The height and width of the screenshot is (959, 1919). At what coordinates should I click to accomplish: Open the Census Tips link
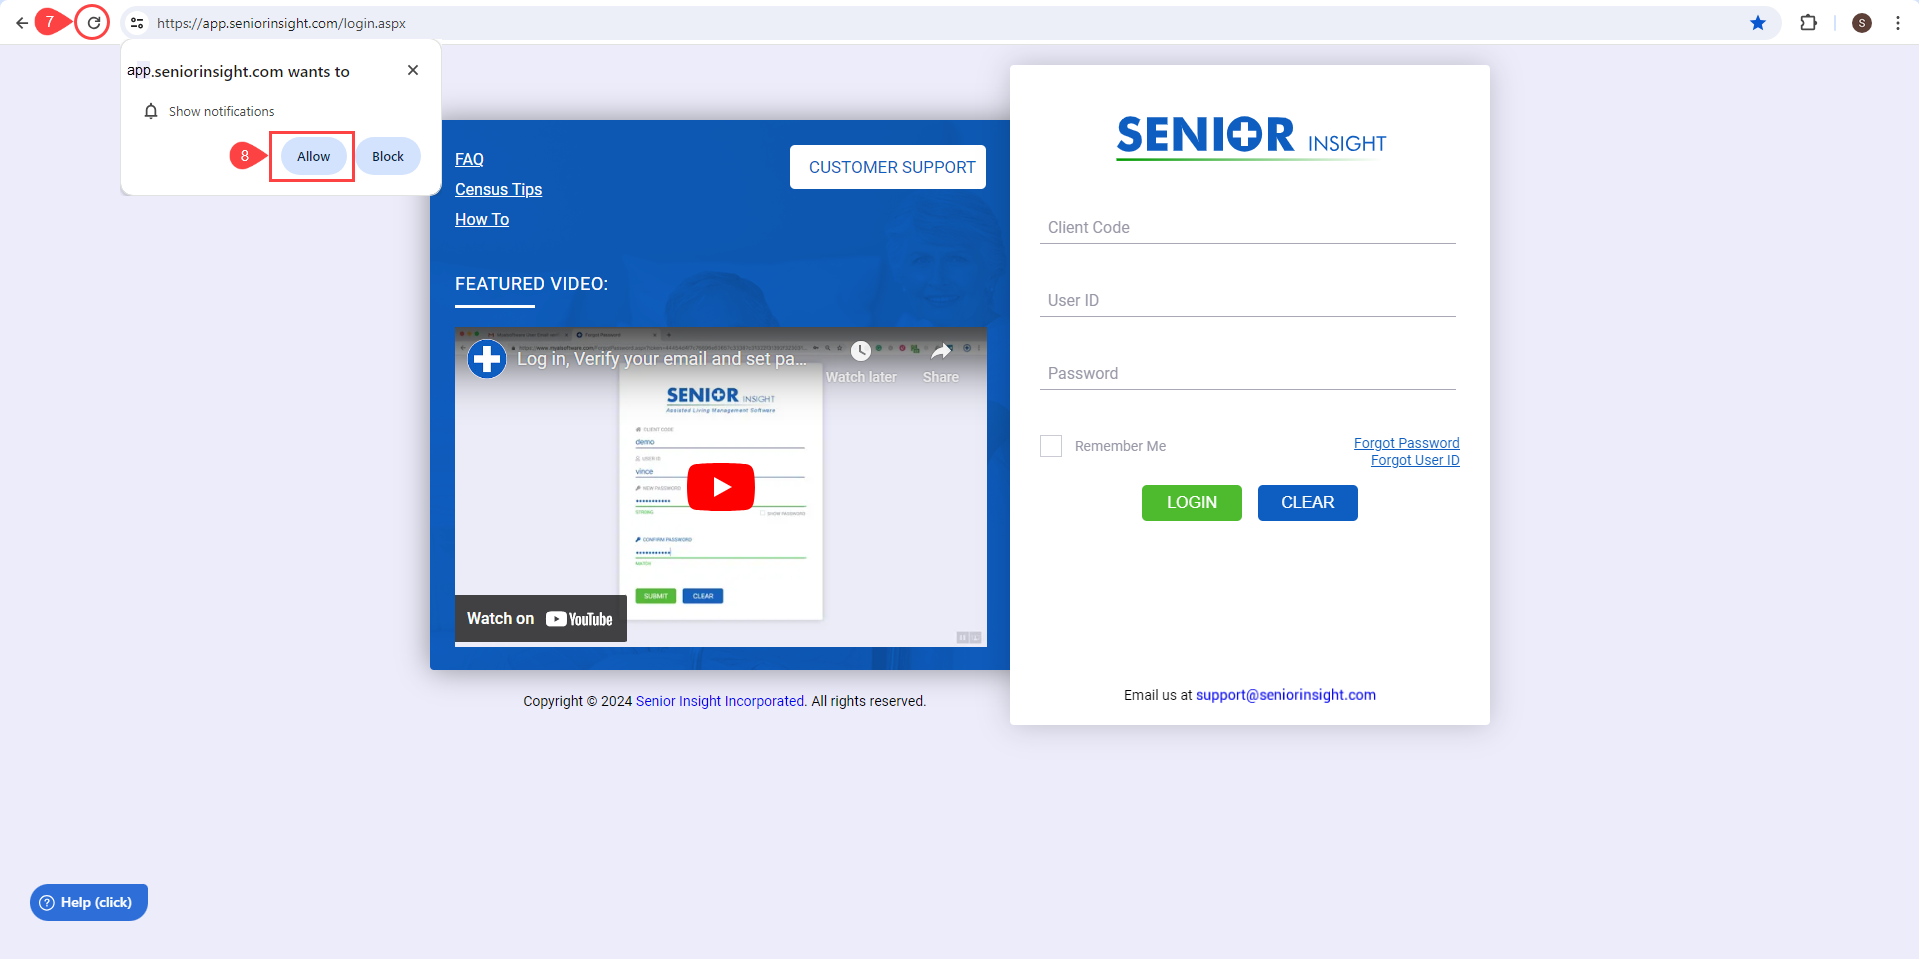pyautogui.click(x=498, y=189)
